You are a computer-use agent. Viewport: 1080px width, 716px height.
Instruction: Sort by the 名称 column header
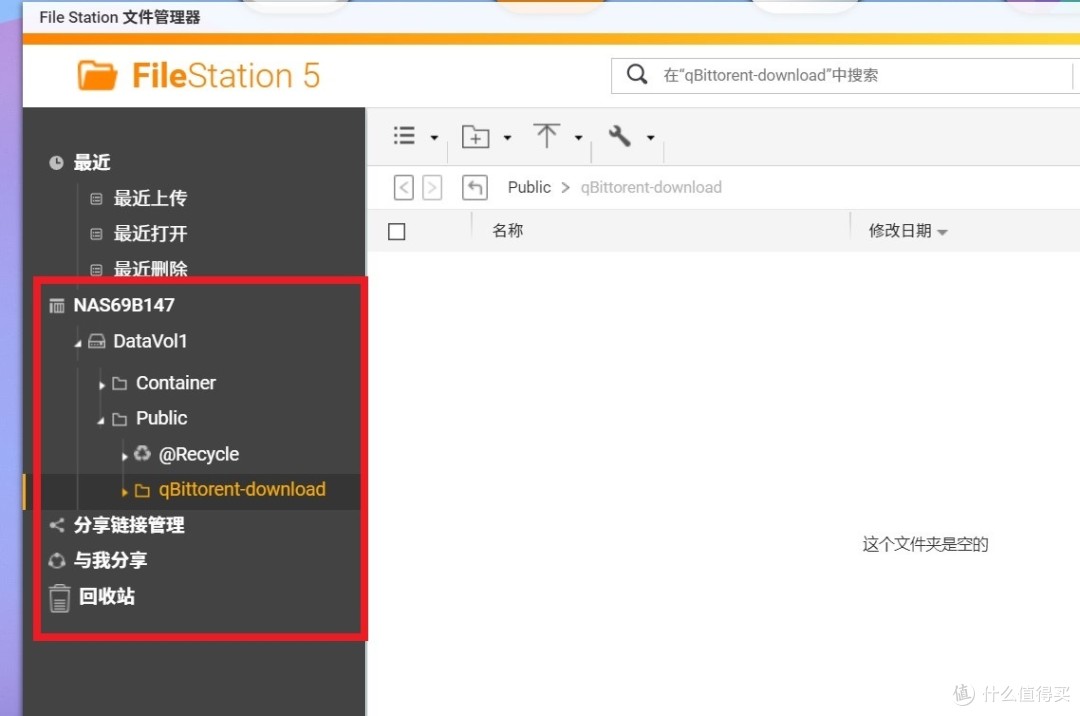[x=508, y=231]
